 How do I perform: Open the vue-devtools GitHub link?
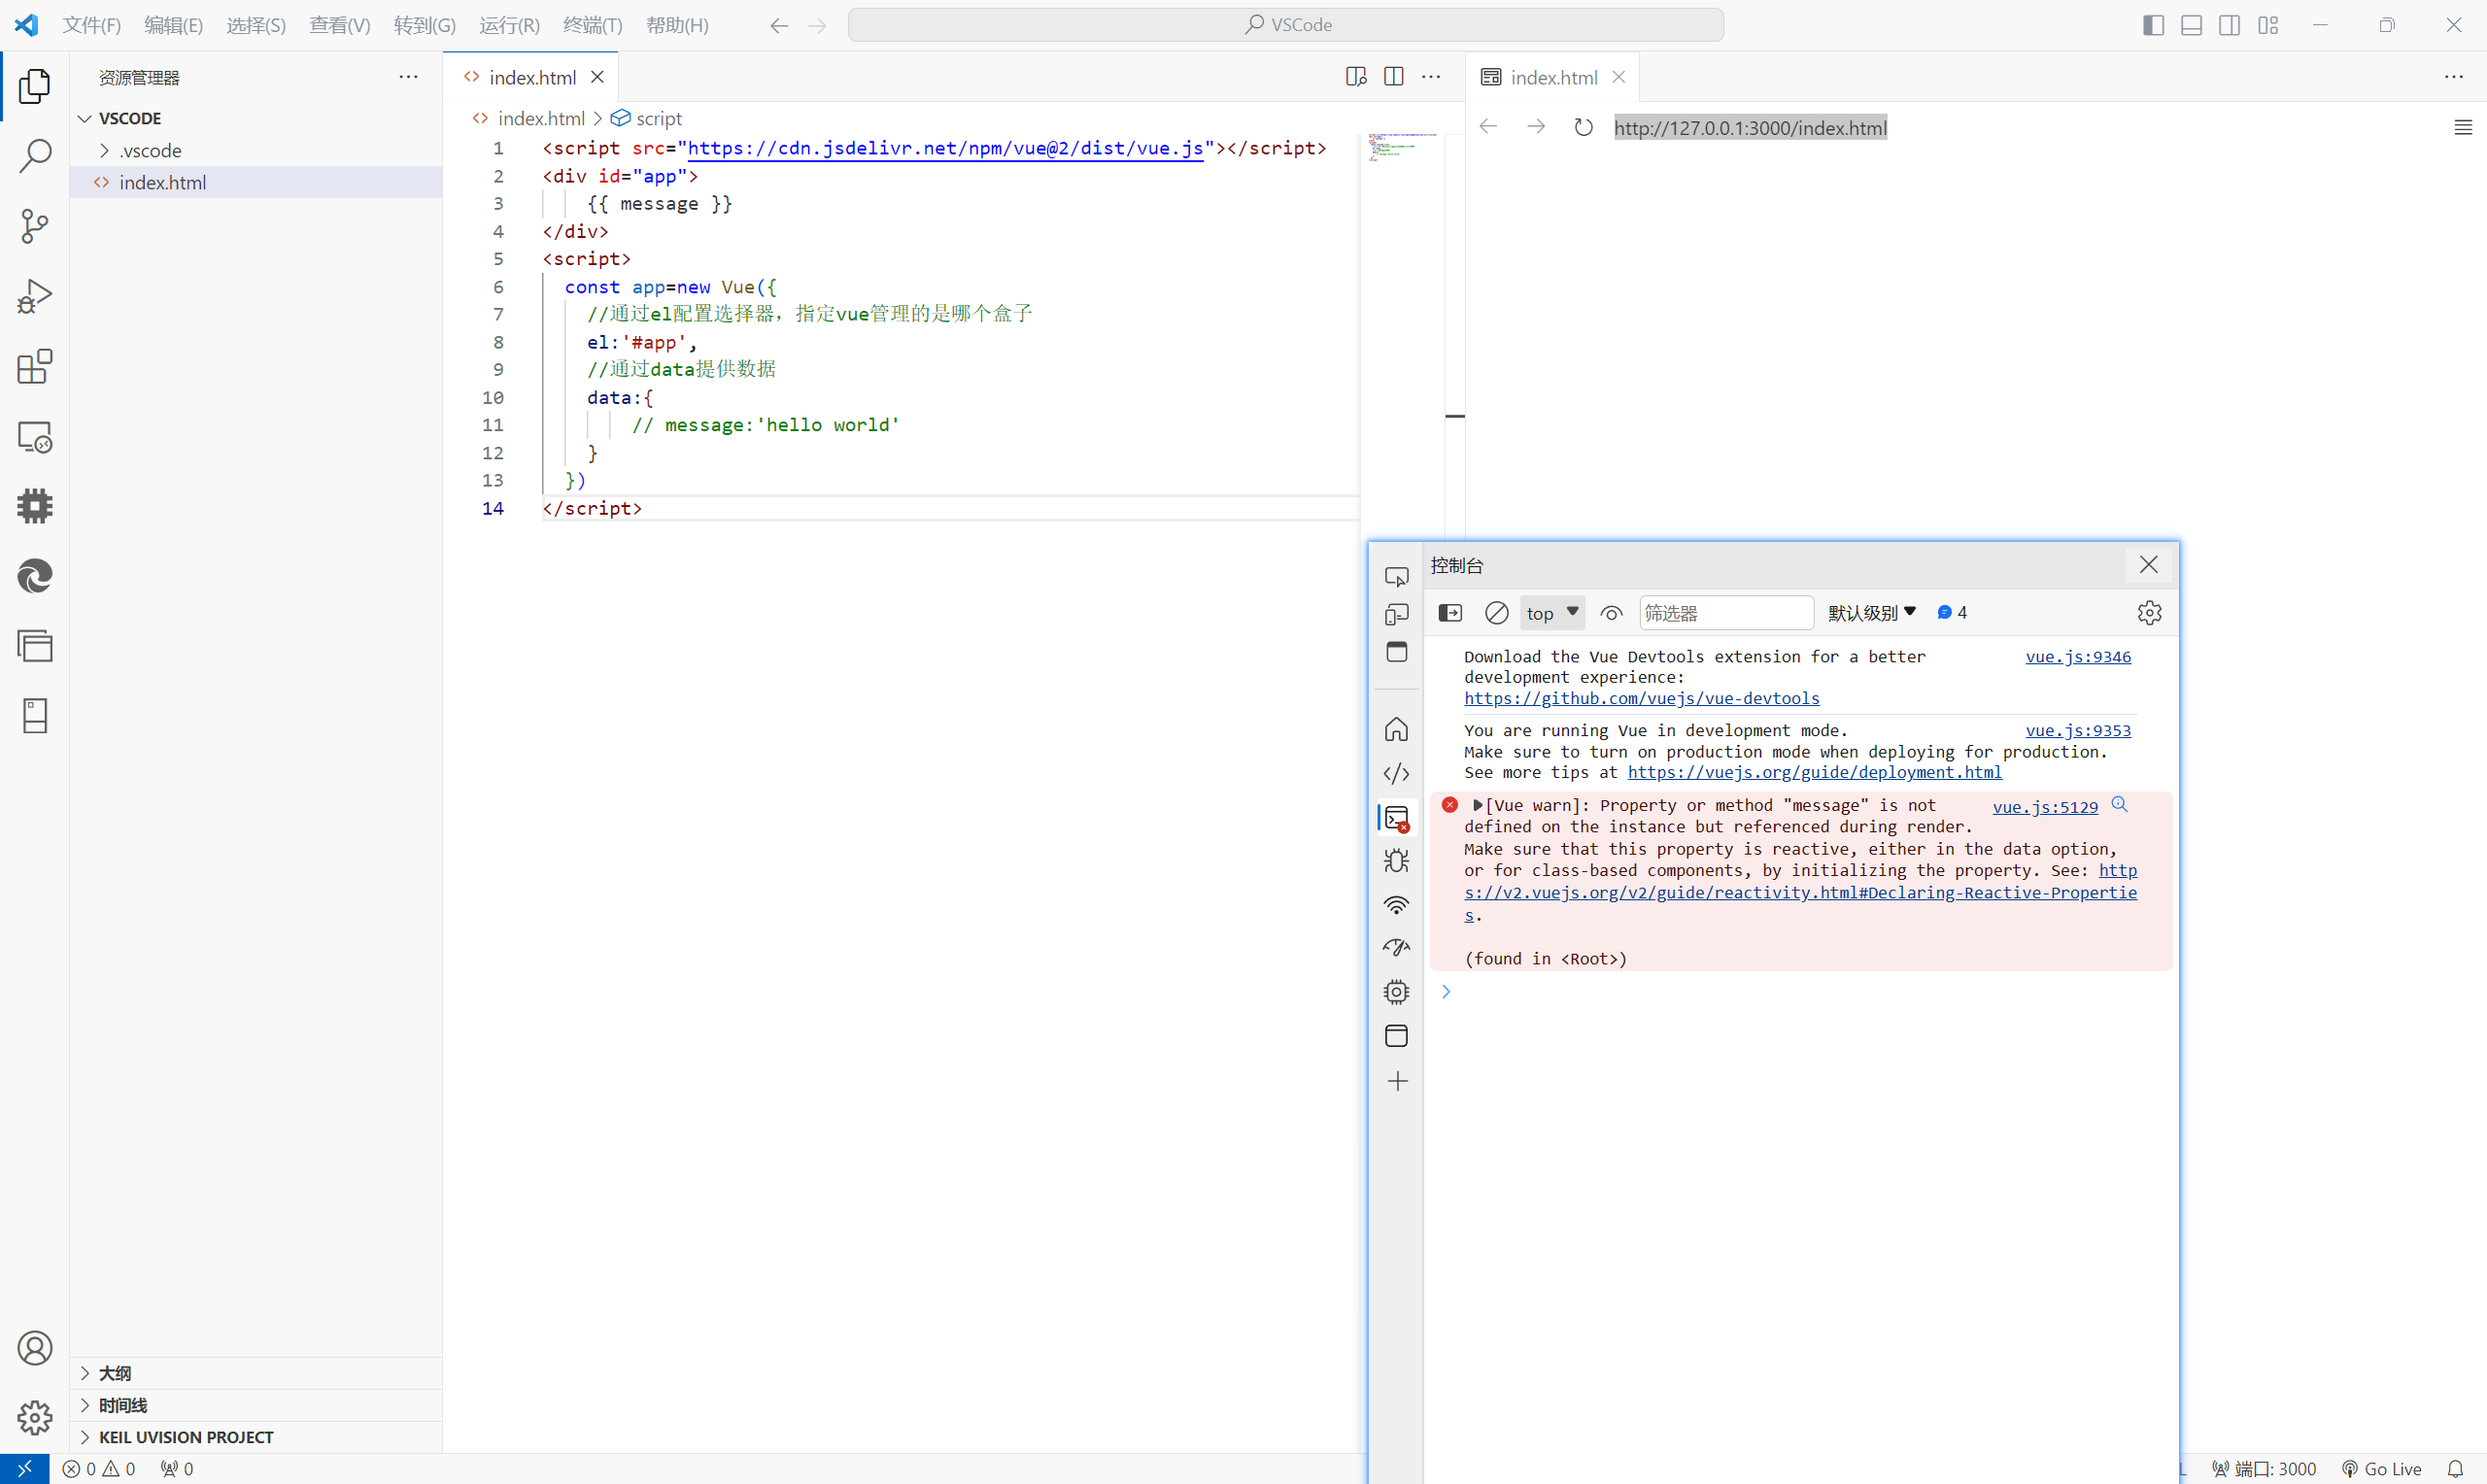point(1641,698)
